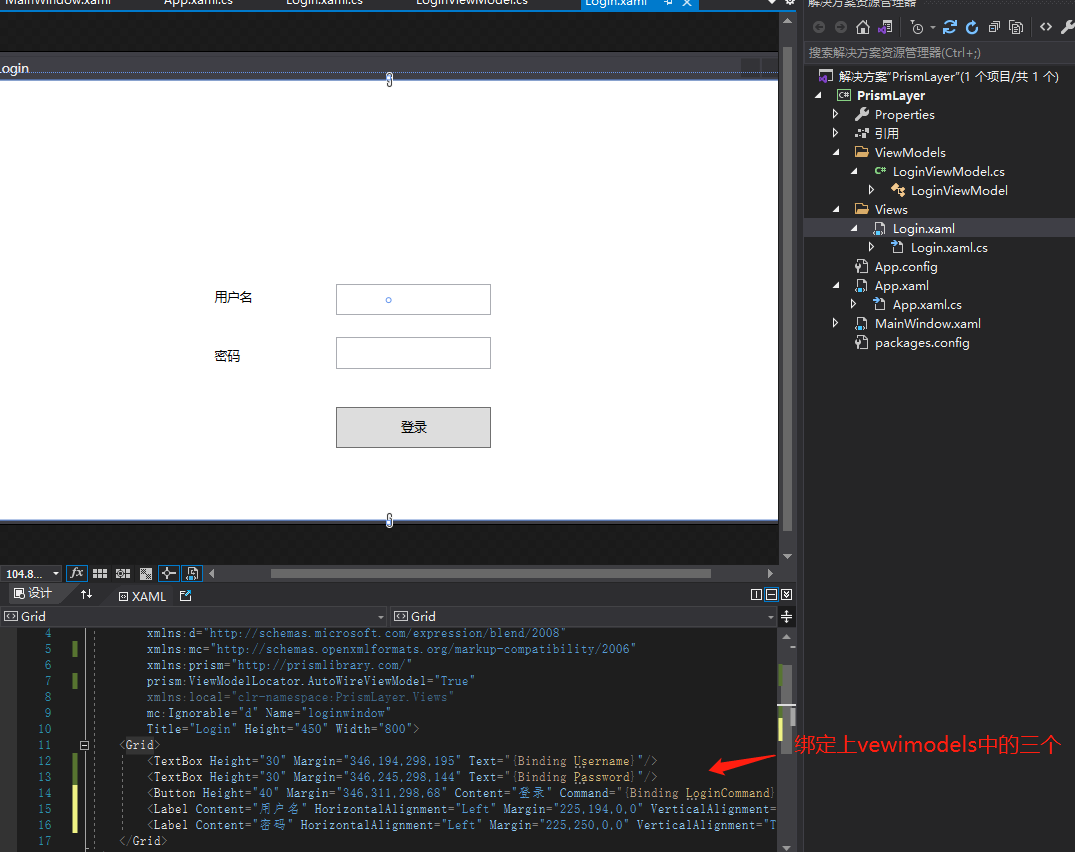This screenshot has height=852, width=1075.
Task: Select the PrismLayer solution node
Action: 948,76
